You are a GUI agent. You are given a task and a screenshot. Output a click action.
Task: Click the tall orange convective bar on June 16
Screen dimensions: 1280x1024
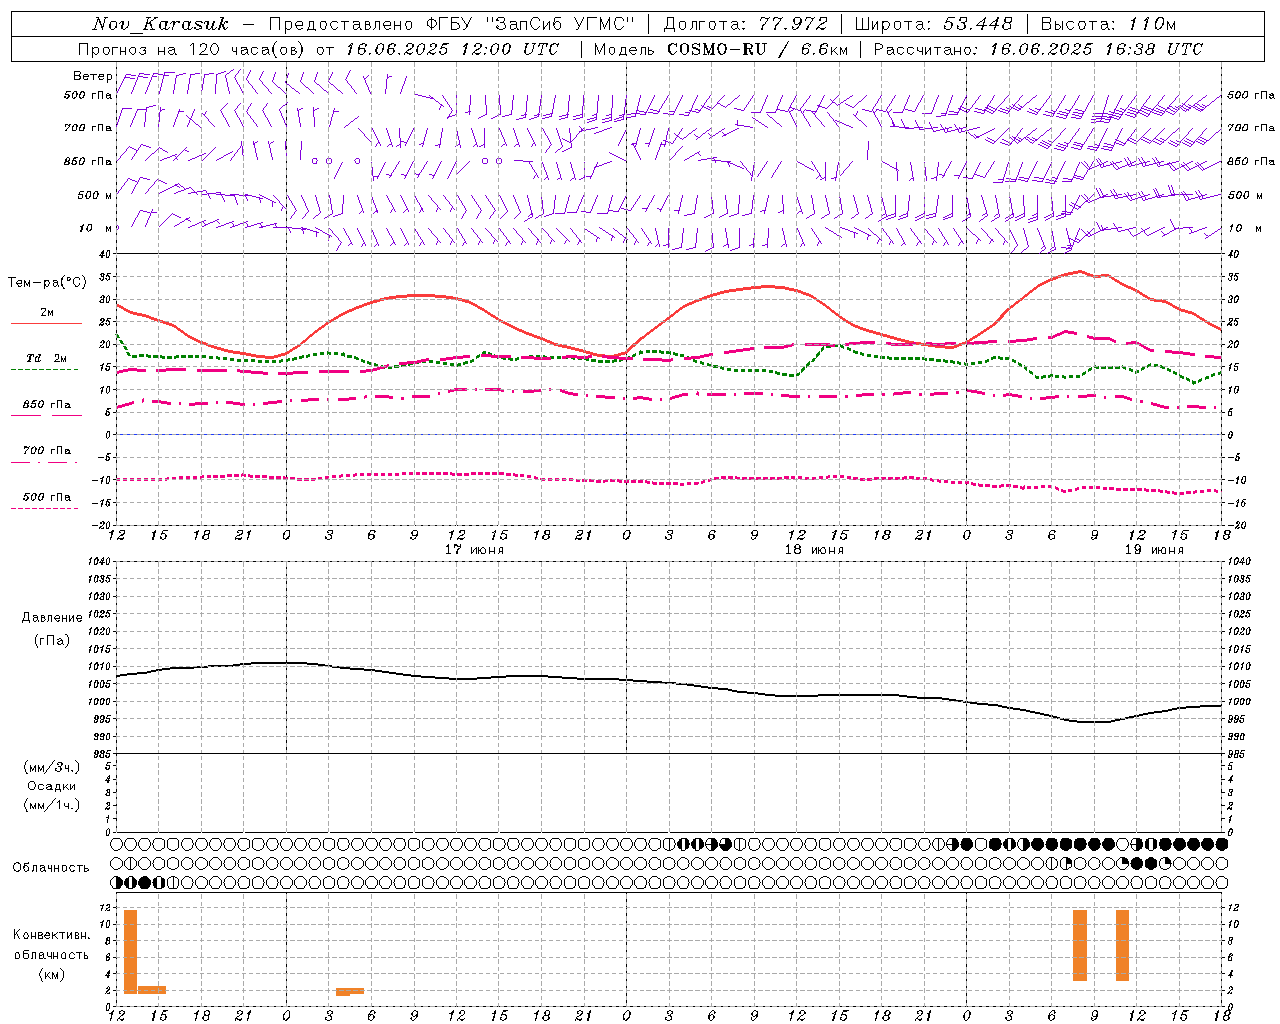[x=130, y=951]
